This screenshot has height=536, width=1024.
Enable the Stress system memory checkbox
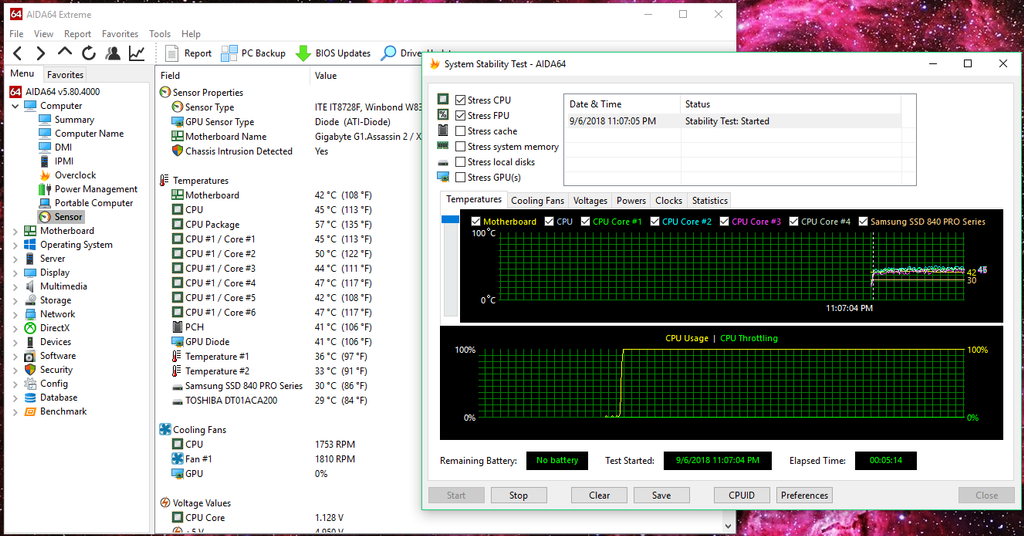coord(460,147)
